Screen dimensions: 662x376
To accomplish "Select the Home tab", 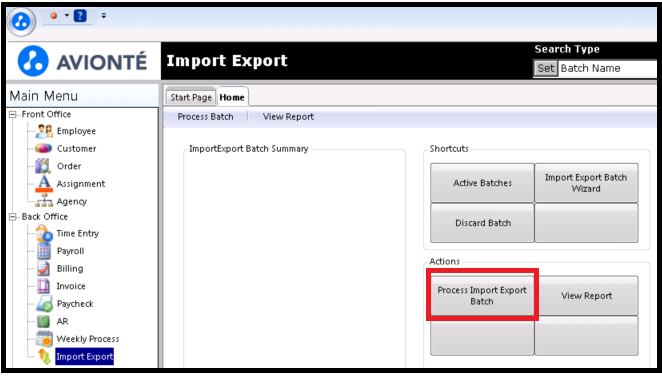I will point(232,97).
